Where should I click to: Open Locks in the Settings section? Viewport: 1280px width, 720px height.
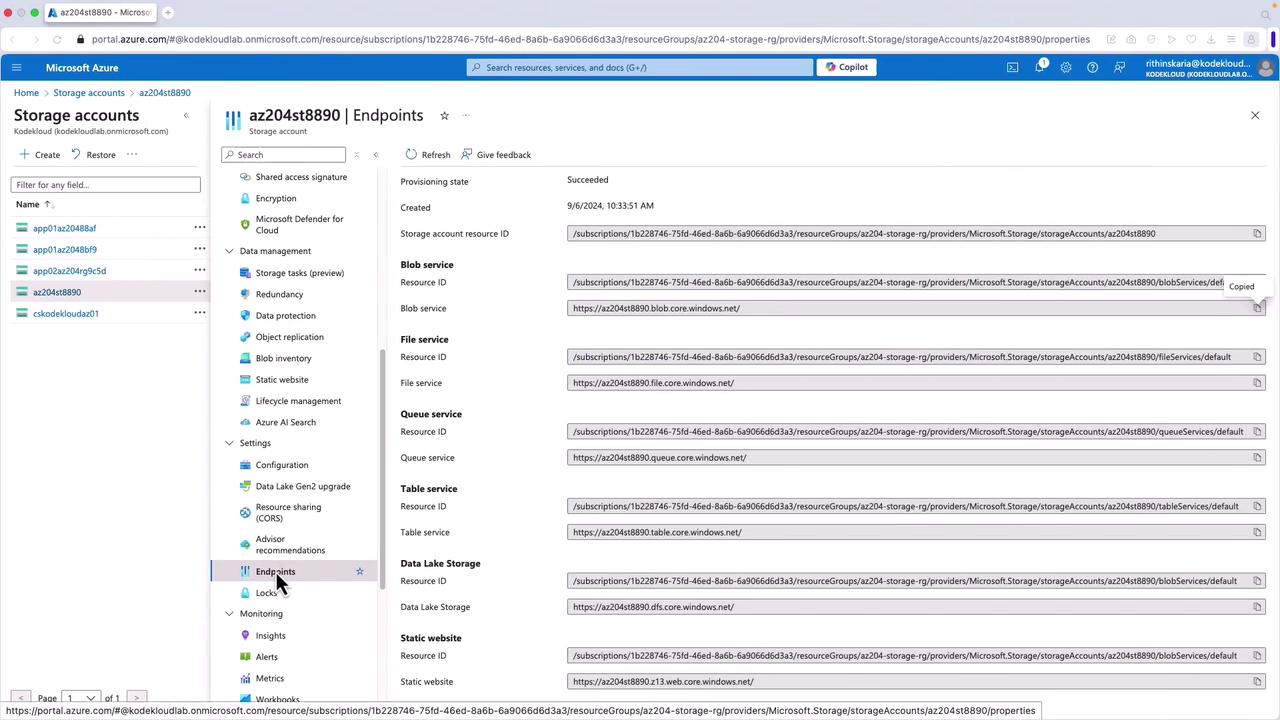coord(266,593)
